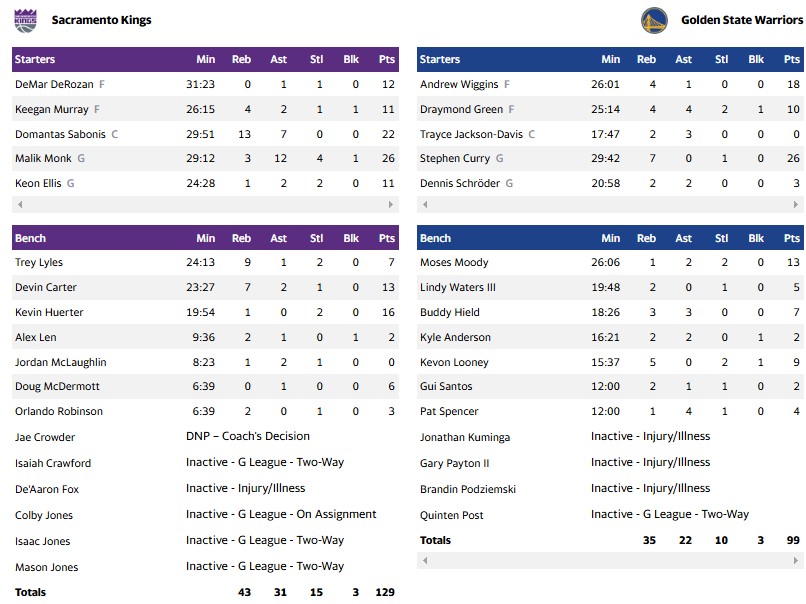This screenshot has height=604, width=806.
Task: Open Draymond Green player profile
Action: tap(461, 109)
